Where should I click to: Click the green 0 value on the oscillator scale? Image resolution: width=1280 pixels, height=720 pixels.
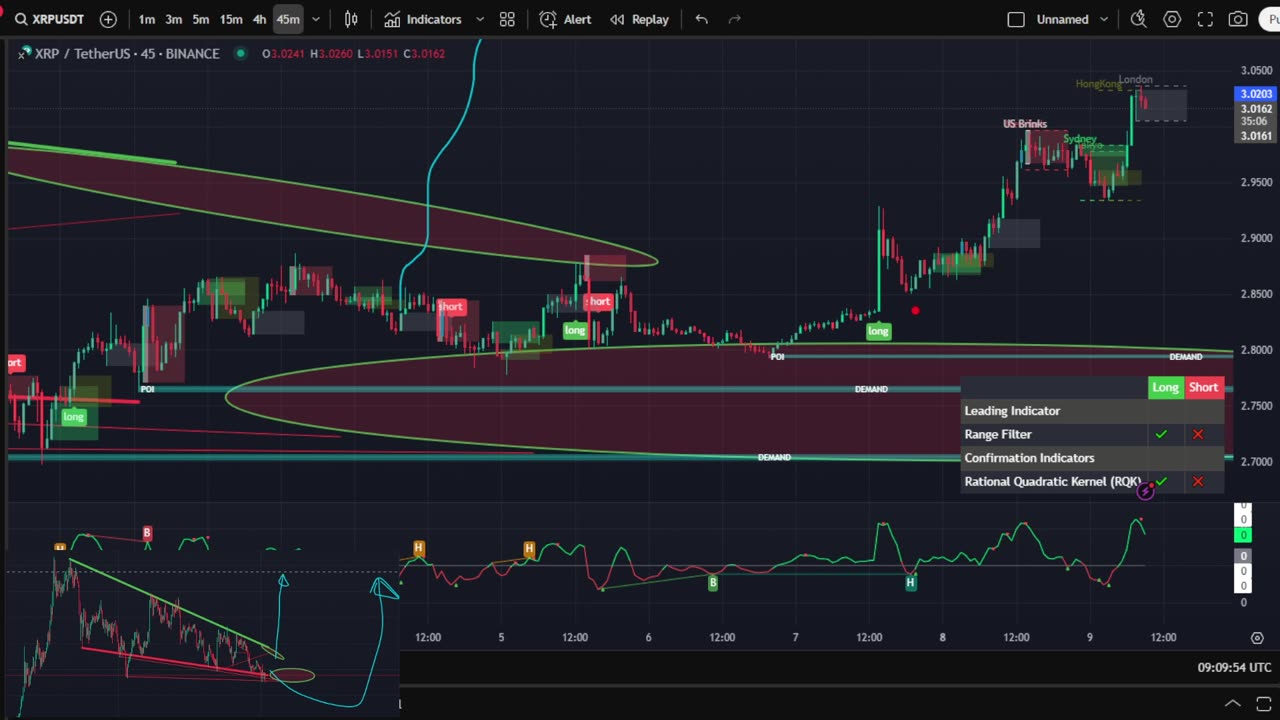coord(1244,535)
